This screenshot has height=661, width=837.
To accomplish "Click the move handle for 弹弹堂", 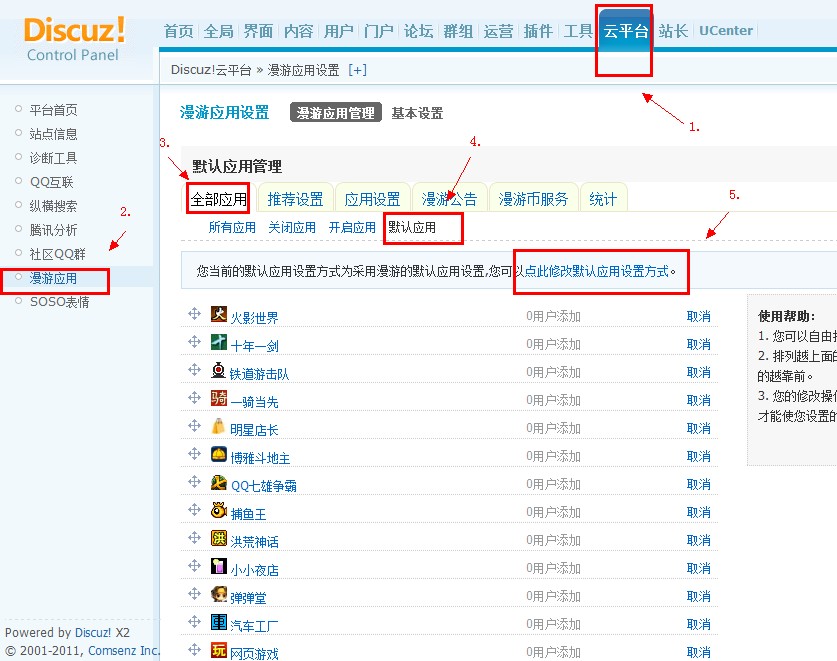I will pyautogui.click(x=194, y=594).
